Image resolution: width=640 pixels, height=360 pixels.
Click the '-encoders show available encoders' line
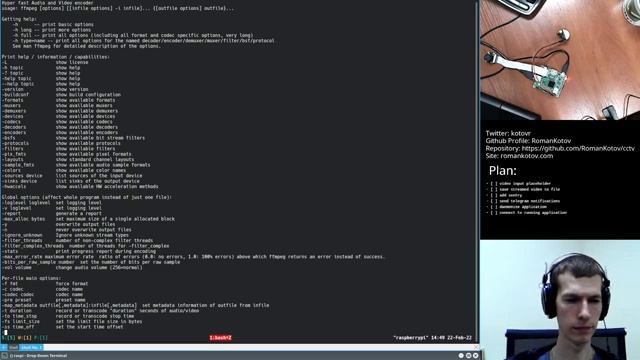60,132
